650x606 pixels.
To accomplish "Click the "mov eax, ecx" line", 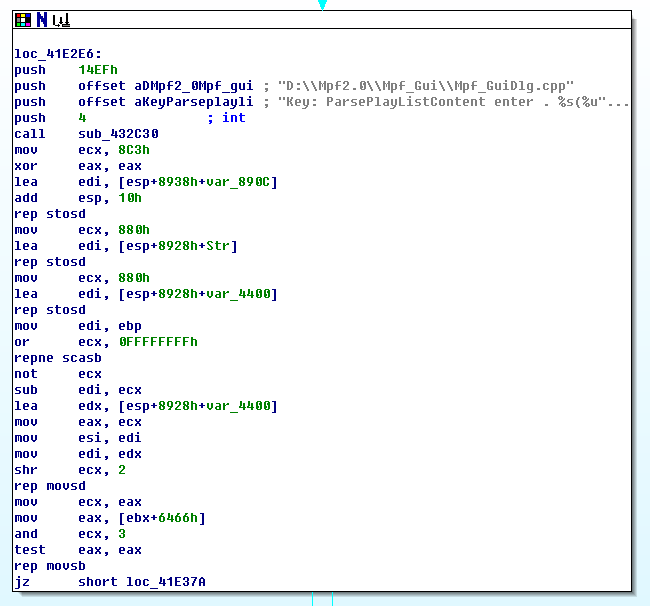I will 78,422.
